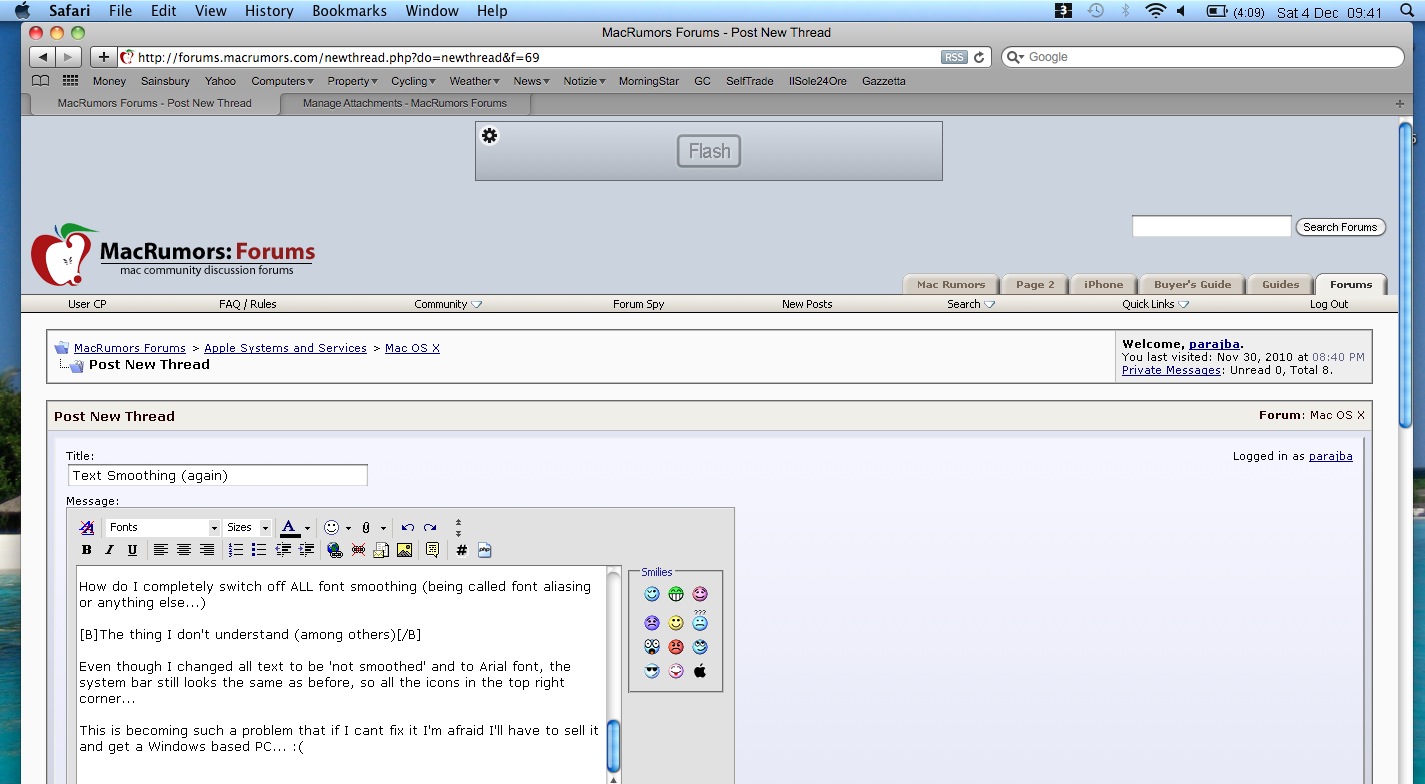Open the Wi-Fi status menu
This screenshot has width=1425, height=784.
[1155, 12]
